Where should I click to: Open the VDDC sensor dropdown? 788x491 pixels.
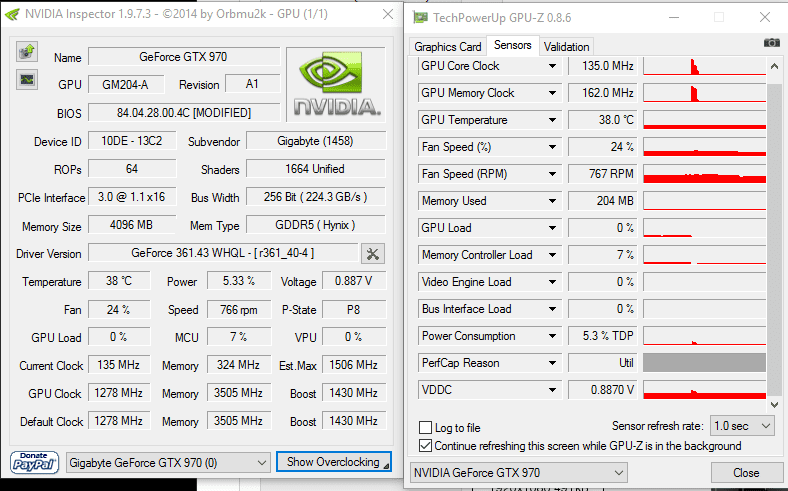[552, 390]
